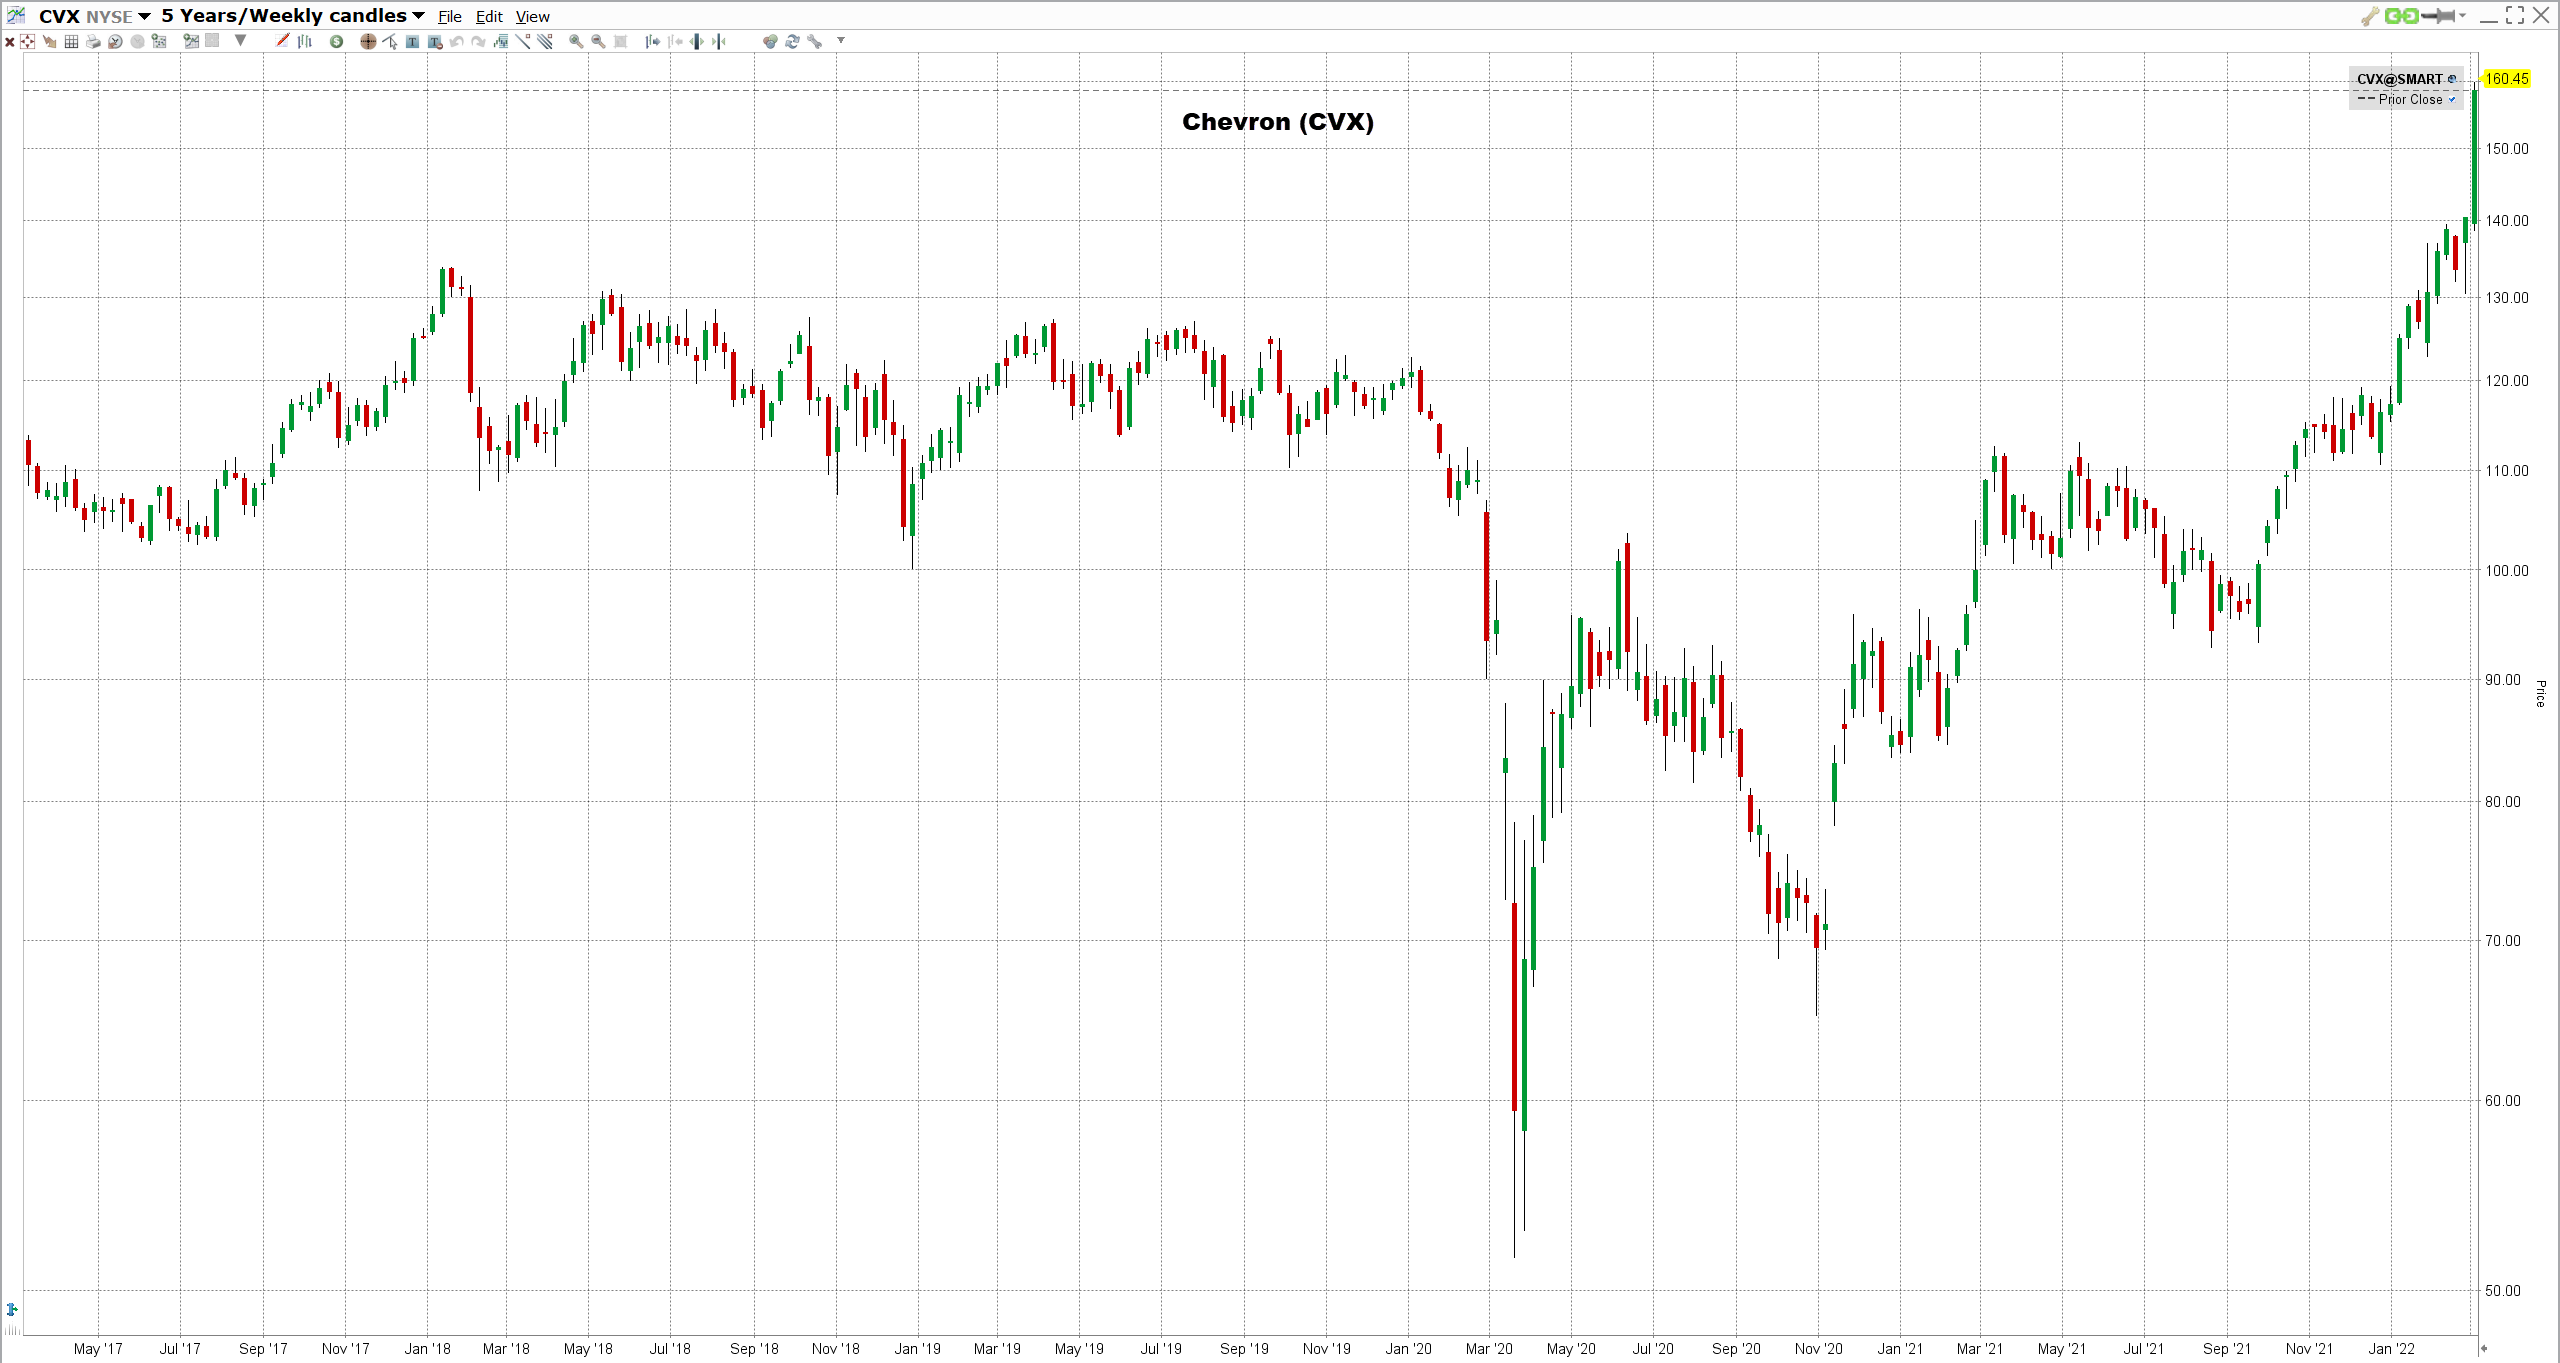The height and width of the screenshot is (1363, 2560).
Task: Toggle the brown crosshair cursor icon
Action: [x=368, y=41]
